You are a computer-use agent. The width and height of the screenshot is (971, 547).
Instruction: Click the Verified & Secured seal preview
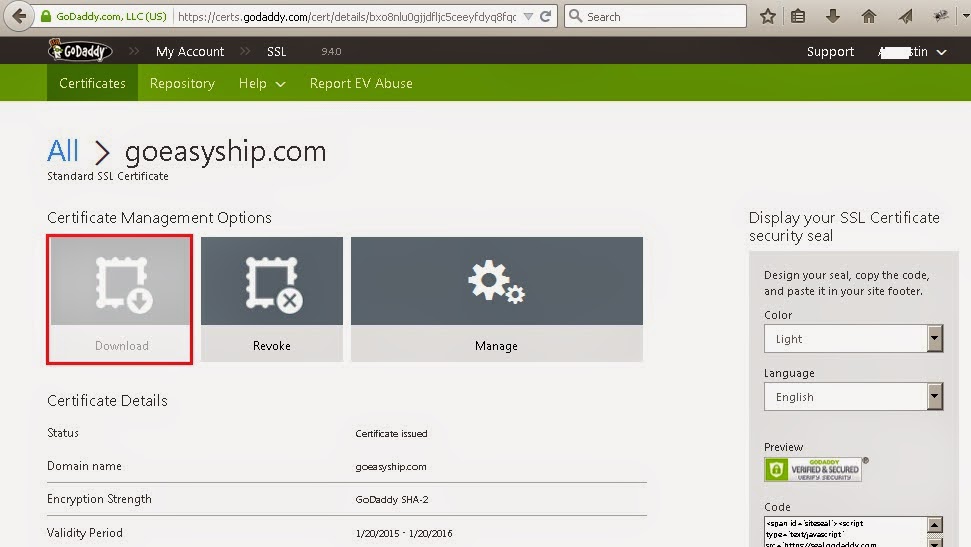(813, 470)
